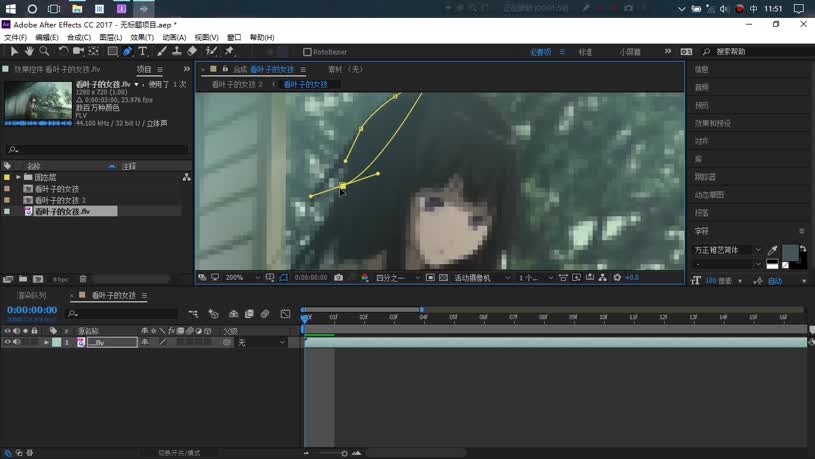Open the graph editor icon
This screenshot has width=815, height=459.
(285, 313)
